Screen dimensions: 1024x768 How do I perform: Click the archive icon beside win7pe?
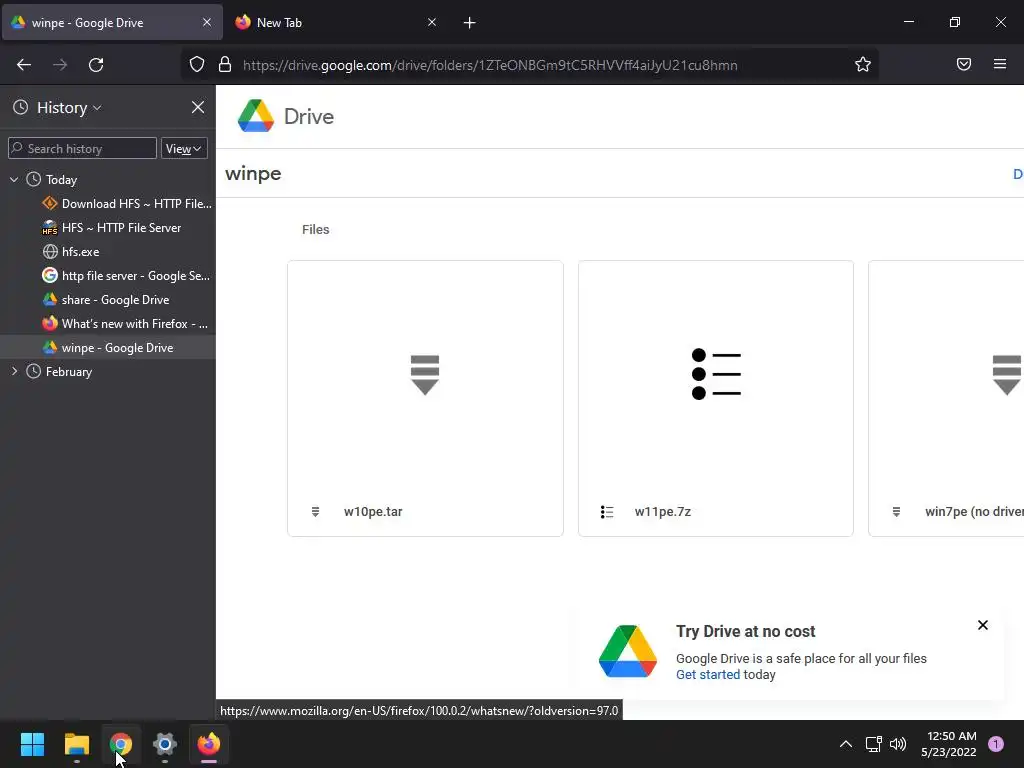896,512
